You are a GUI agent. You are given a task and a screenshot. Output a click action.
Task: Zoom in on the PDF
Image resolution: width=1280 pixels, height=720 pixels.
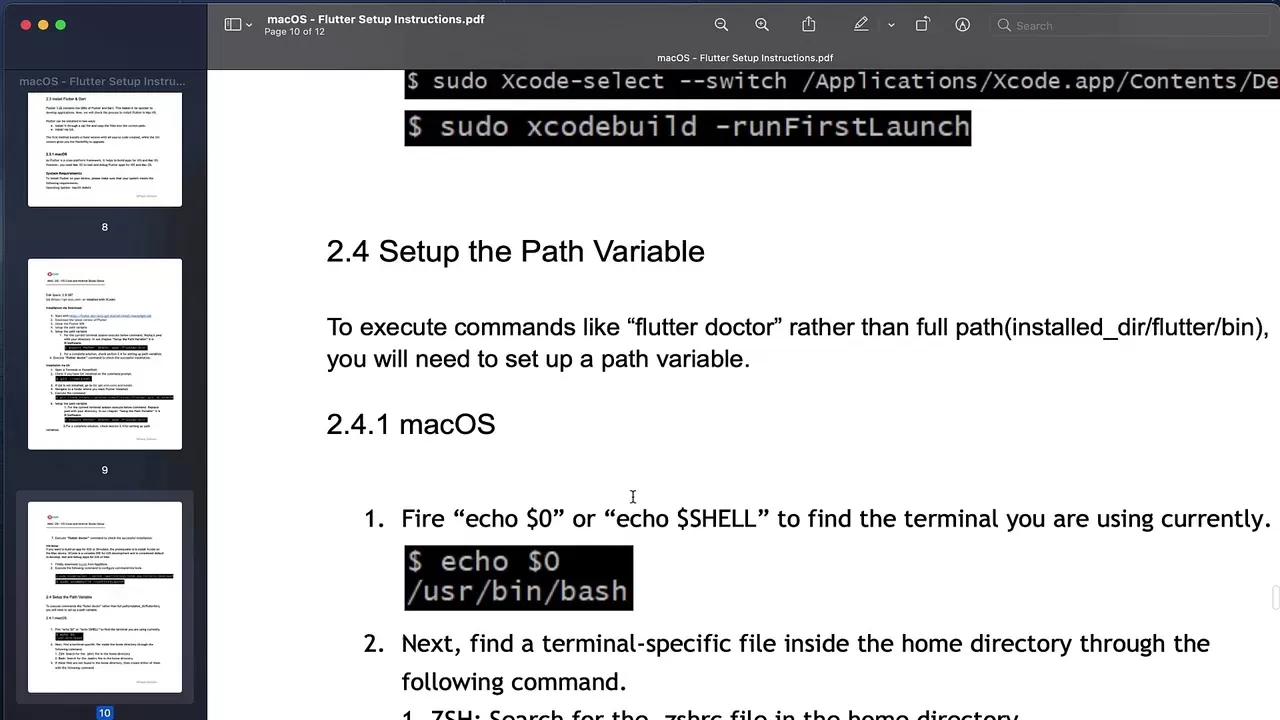[762, 25]
